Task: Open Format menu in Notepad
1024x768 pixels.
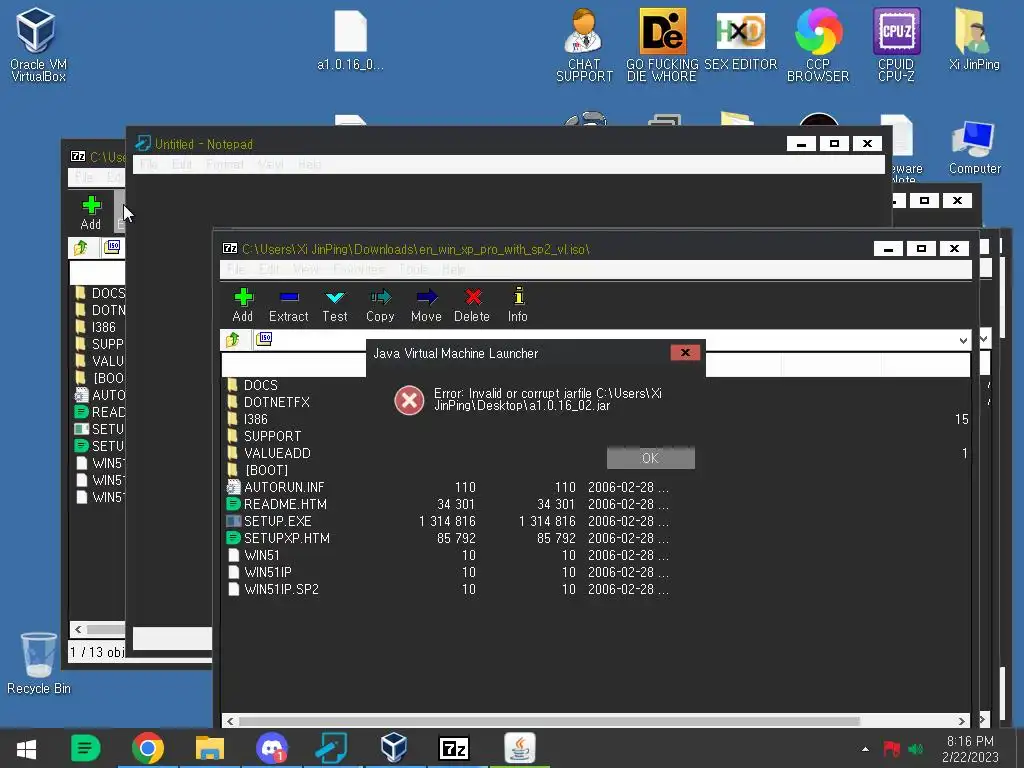Action: [x=225, y=165]
